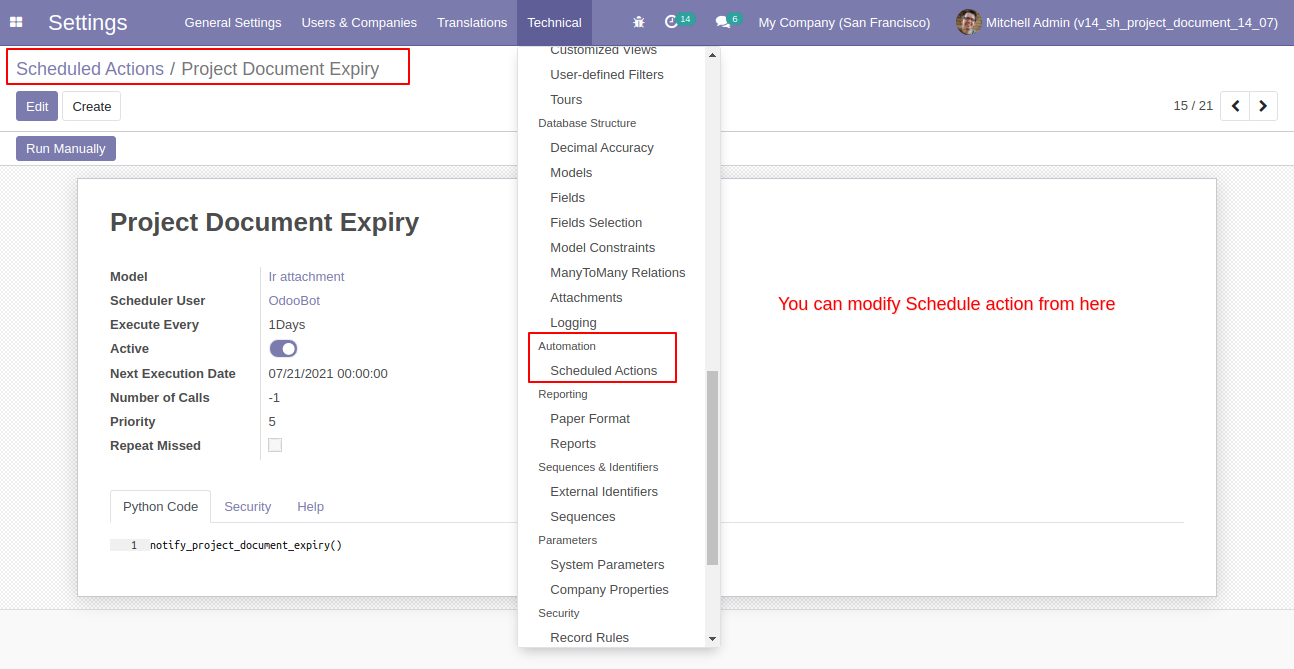Switch to Help tab
This screenshot has width=1294, height=669.
(x=311, y=506)
